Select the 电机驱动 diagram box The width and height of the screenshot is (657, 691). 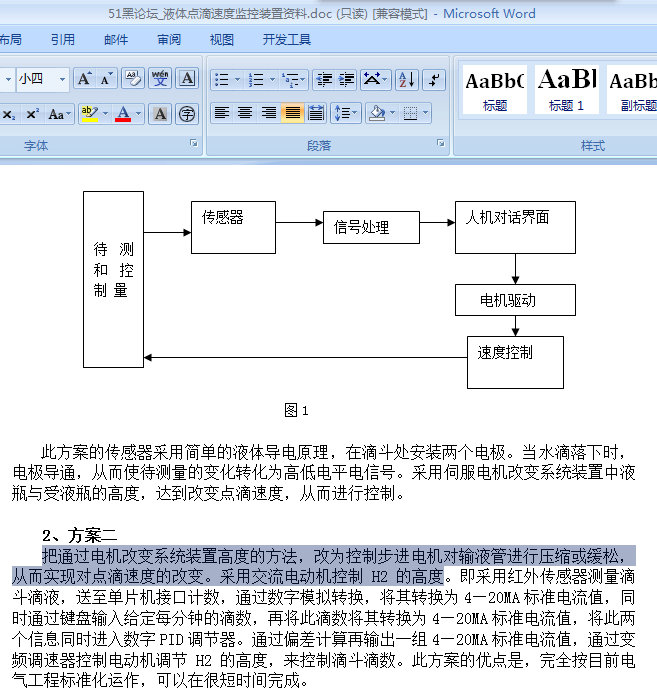click(x=516, y=300)
